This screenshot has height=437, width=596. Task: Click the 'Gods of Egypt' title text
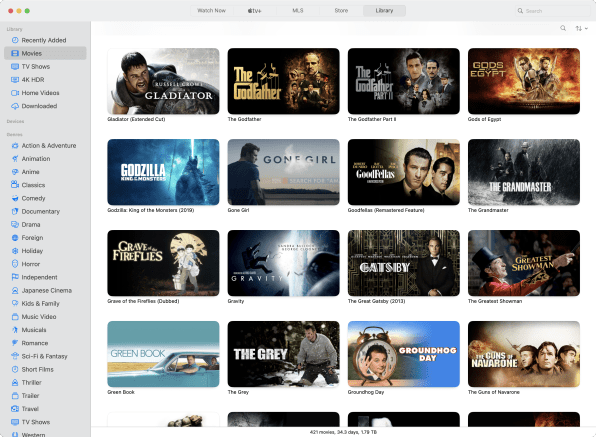pos(484,119)
